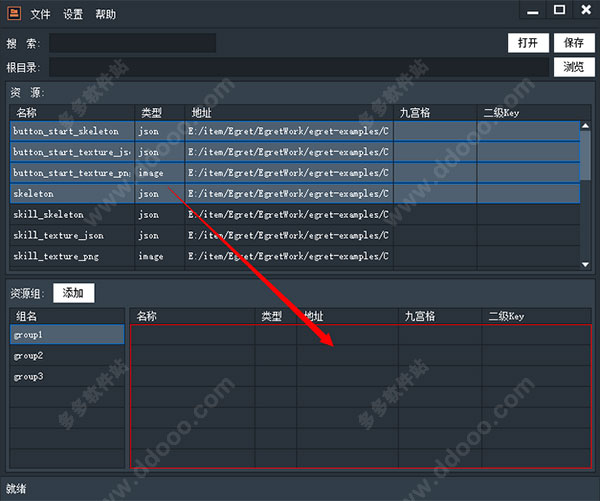Viewport: 600px width, 501px height.
Task: Select the button_start_texture_png row name
Action: pyautogui.click(x=72, y=173)
